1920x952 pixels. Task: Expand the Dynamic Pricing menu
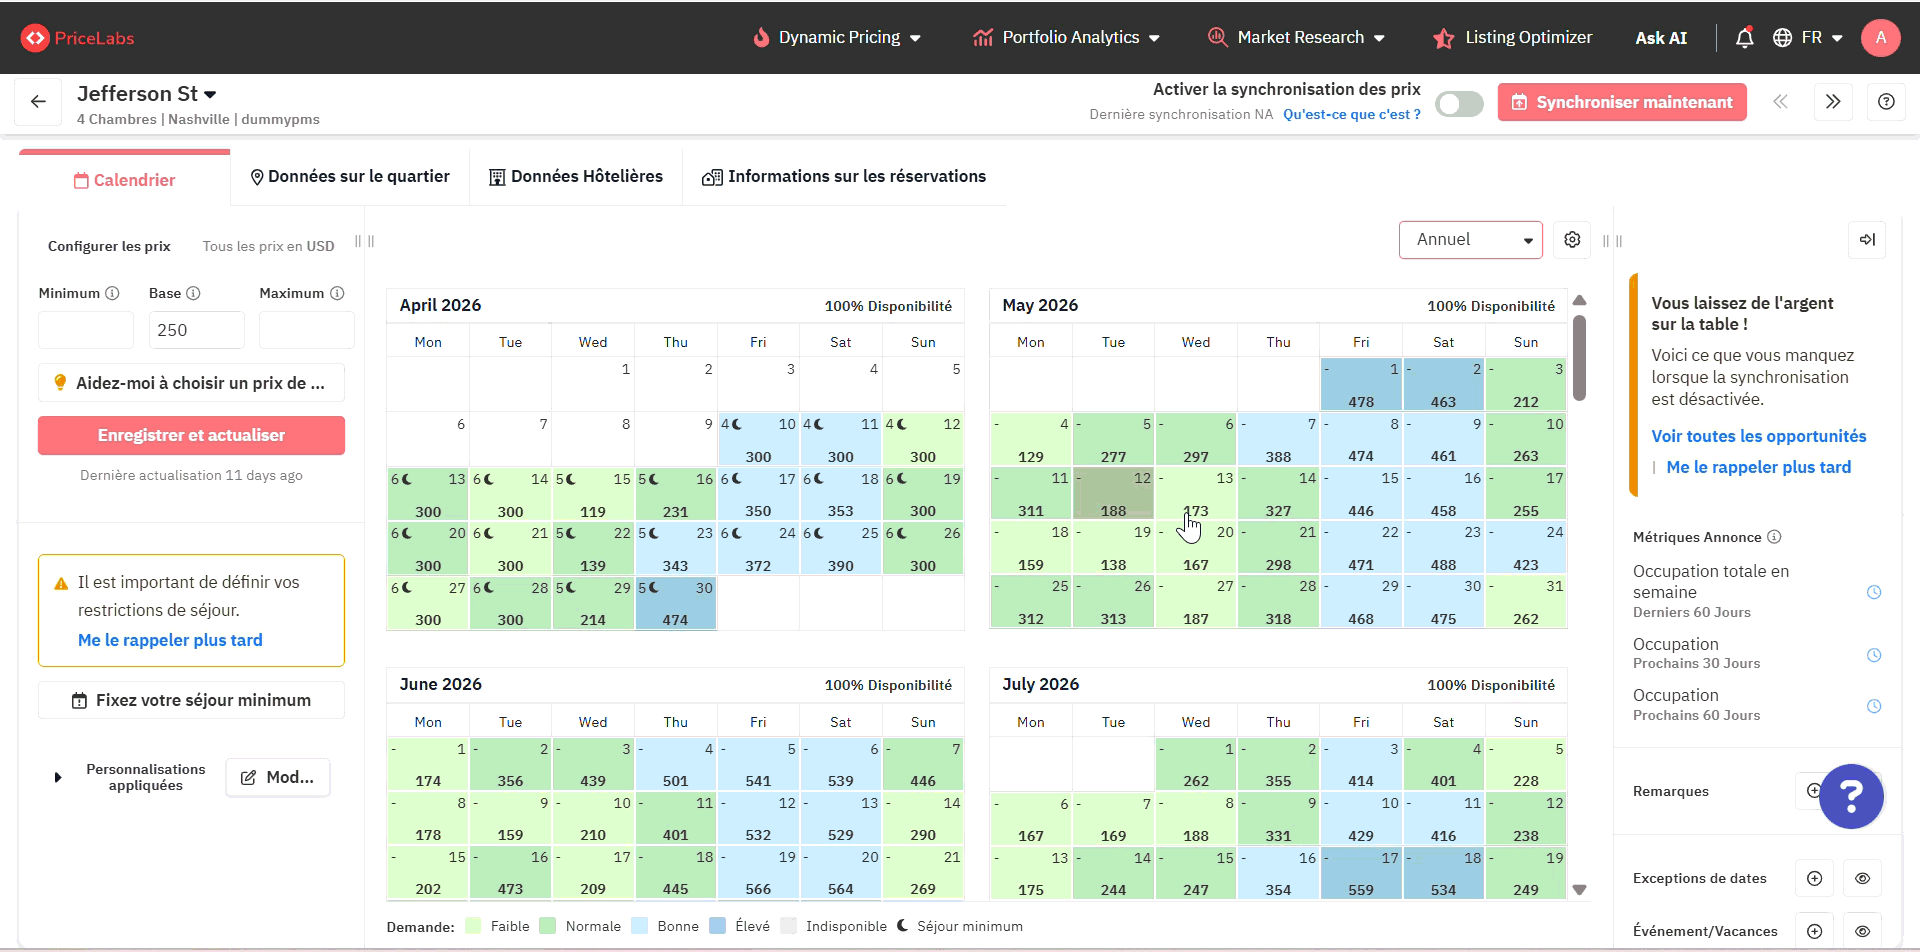coord(837,38)
